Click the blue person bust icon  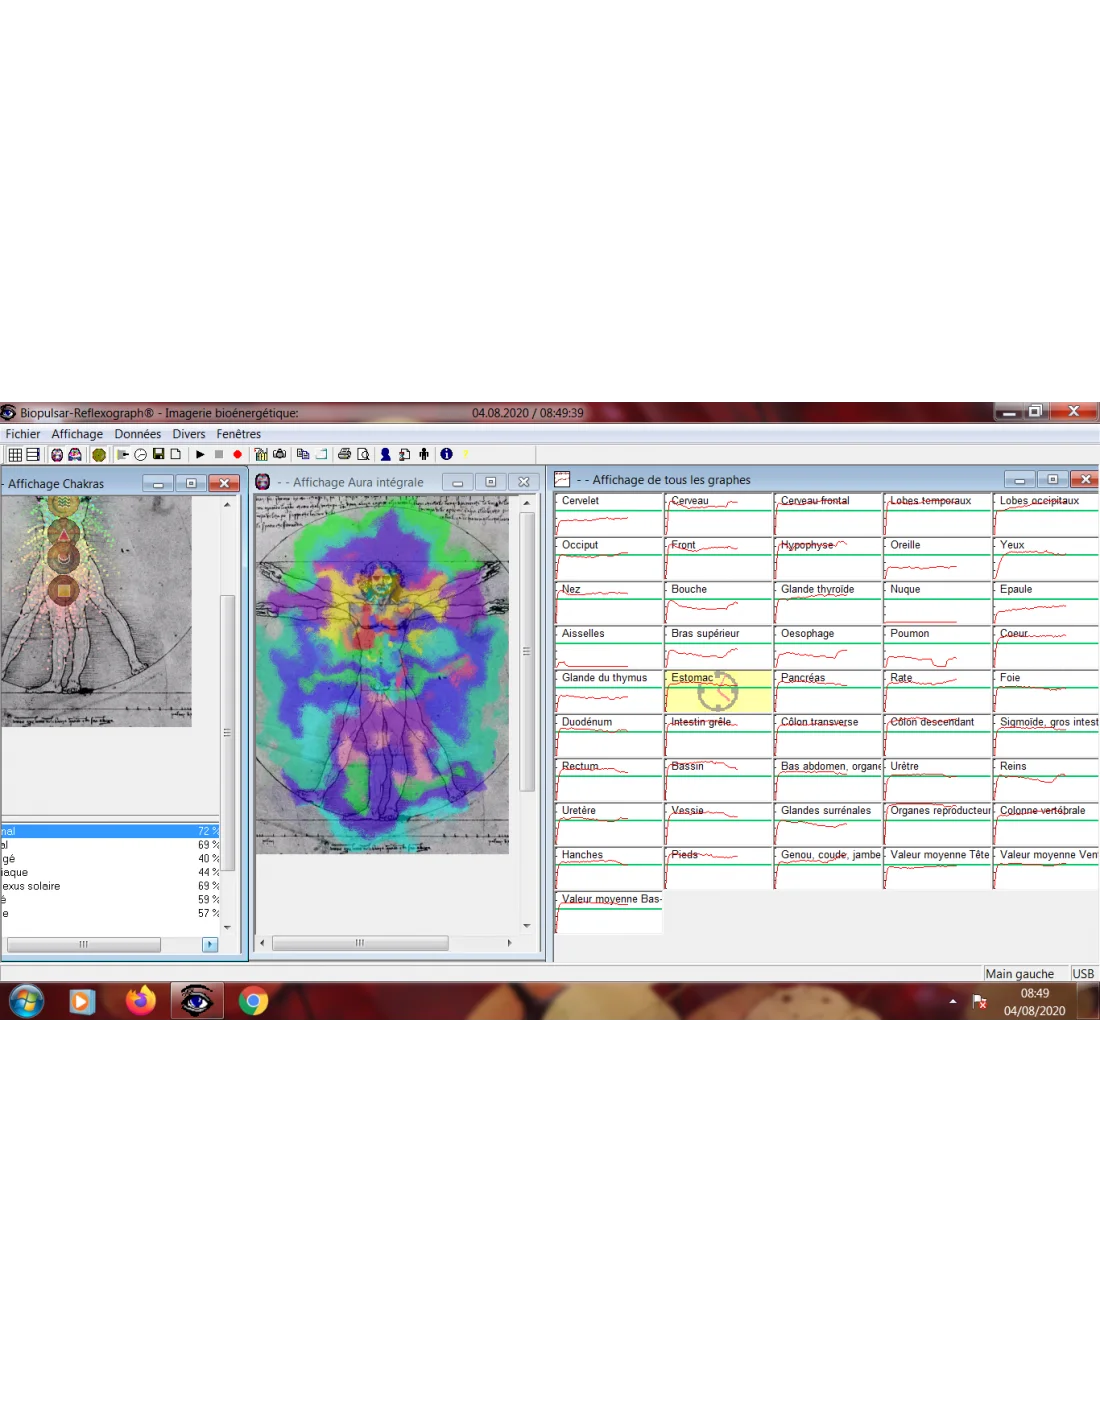tap(385, 454)
